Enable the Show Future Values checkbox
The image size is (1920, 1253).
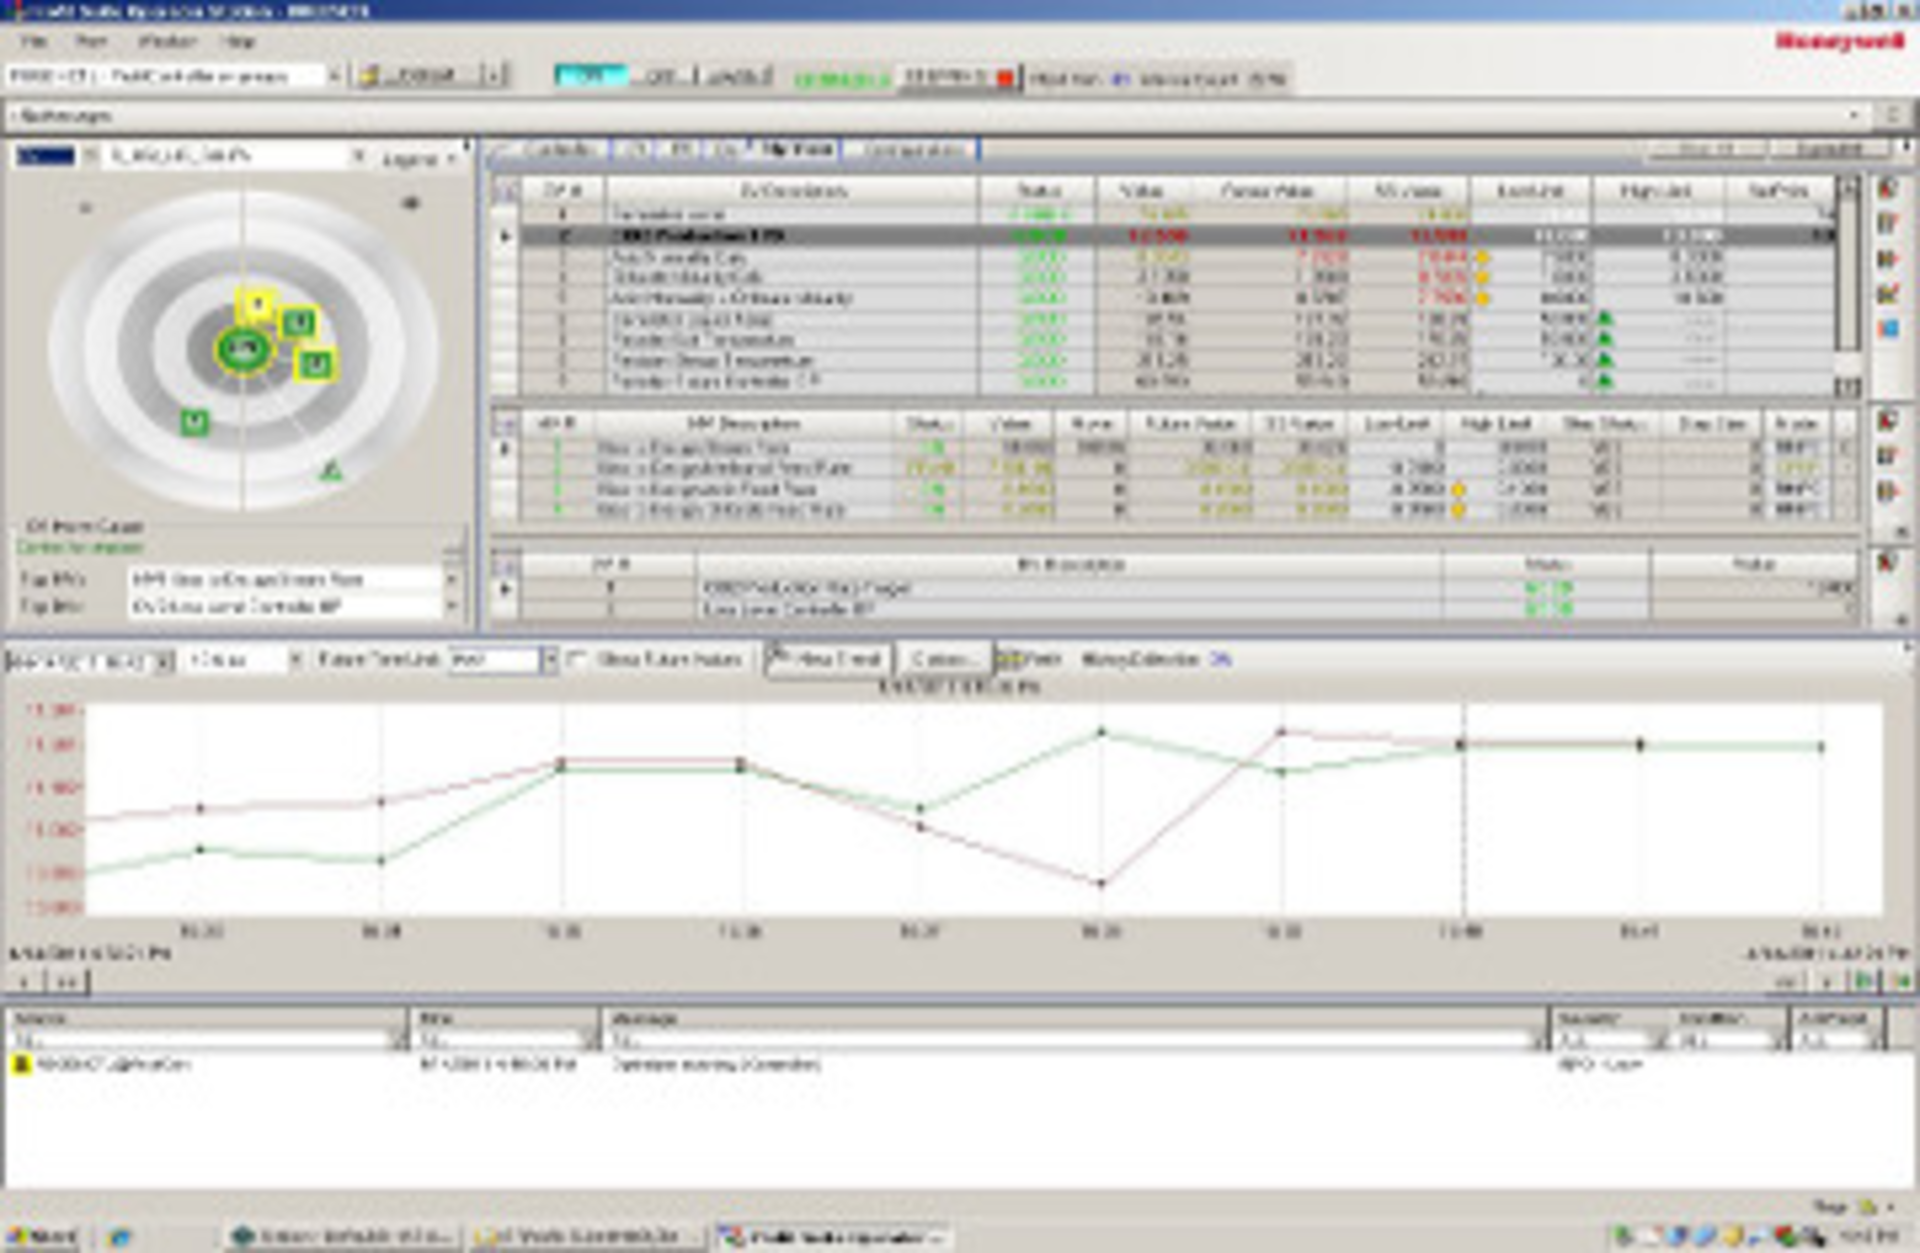[577, 659]
